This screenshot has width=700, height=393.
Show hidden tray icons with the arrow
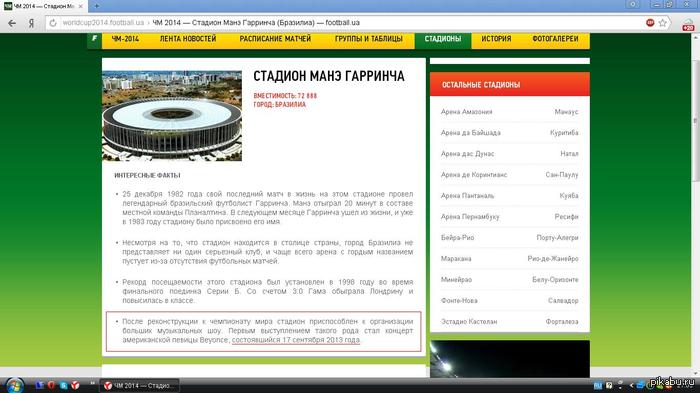(631, 385)
